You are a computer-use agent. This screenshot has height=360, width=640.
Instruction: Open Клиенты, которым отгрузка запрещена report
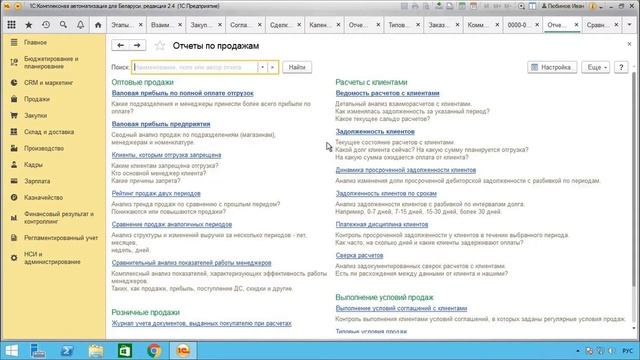click(166, 155)
